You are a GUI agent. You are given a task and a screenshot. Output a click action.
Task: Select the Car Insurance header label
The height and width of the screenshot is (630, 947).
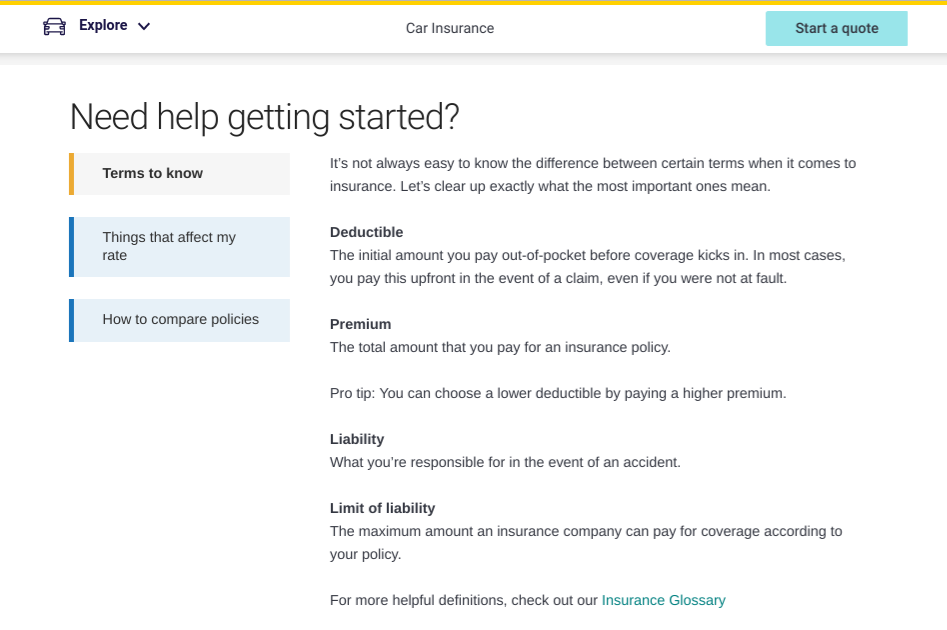(449, 28)
